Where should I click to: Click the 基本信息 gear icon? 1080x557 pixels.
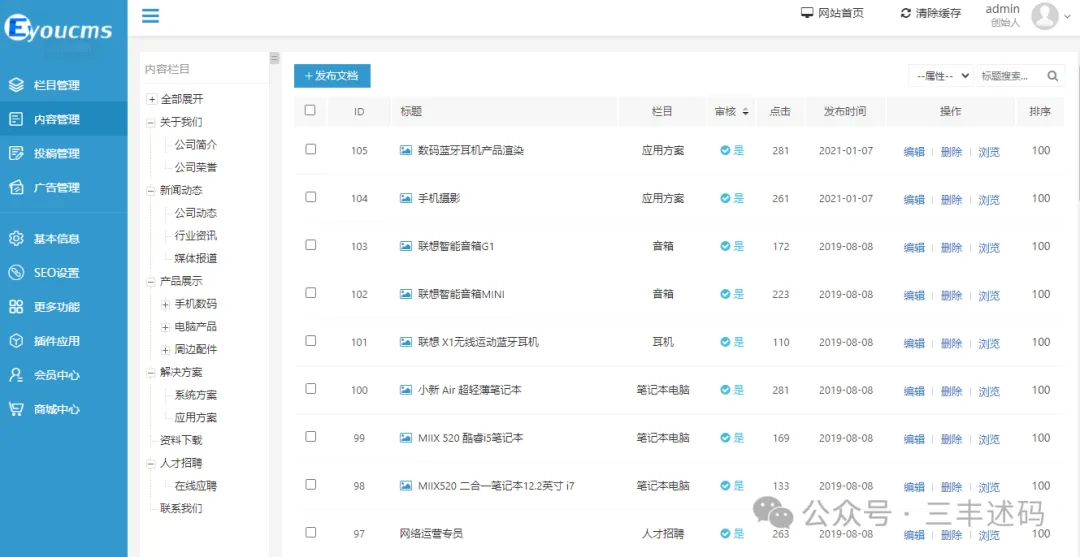coord(17,239)
